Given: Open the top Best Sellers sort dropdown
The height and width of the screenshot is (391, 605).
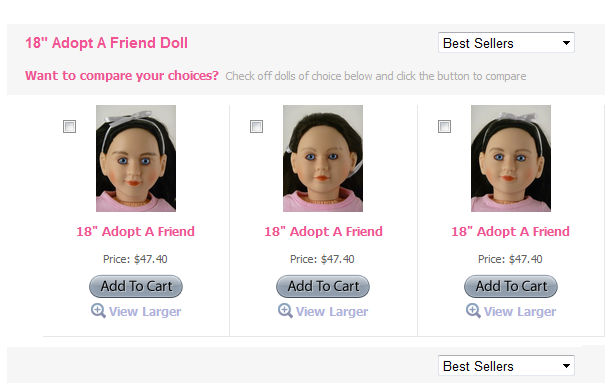Looking at the screenshot, I should tap(506, 42).
